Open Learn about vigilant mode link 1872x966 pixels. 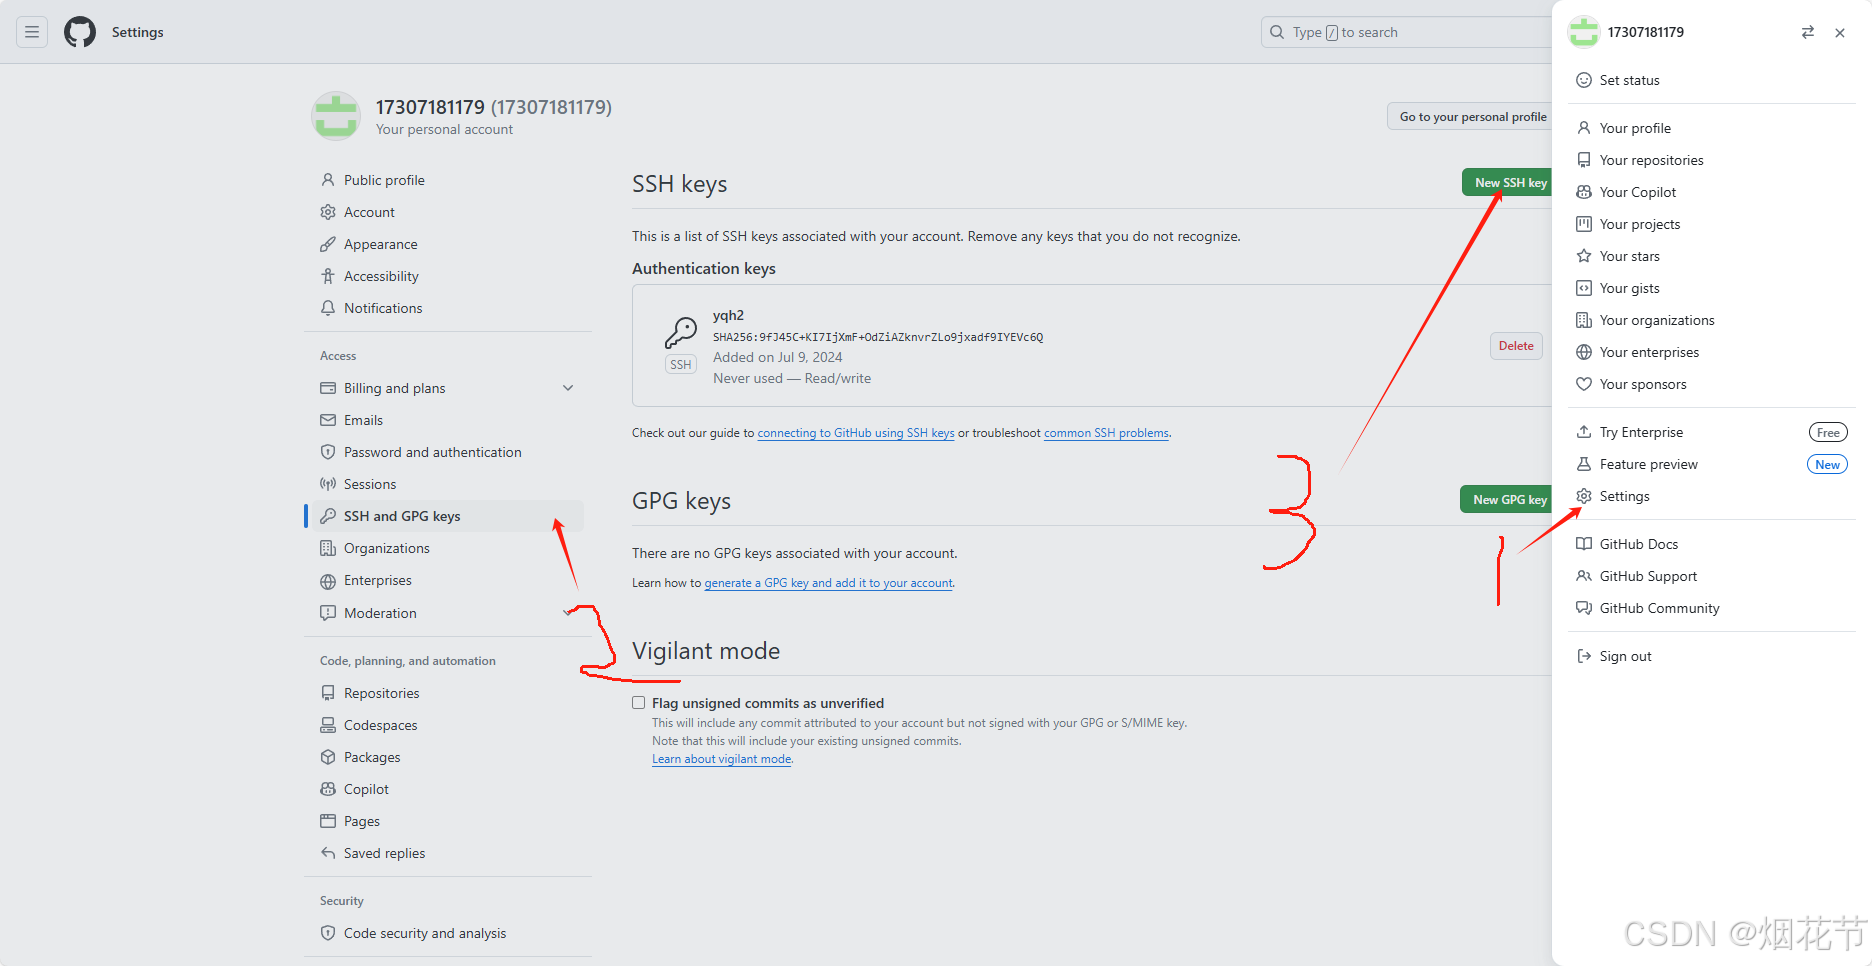722,759
